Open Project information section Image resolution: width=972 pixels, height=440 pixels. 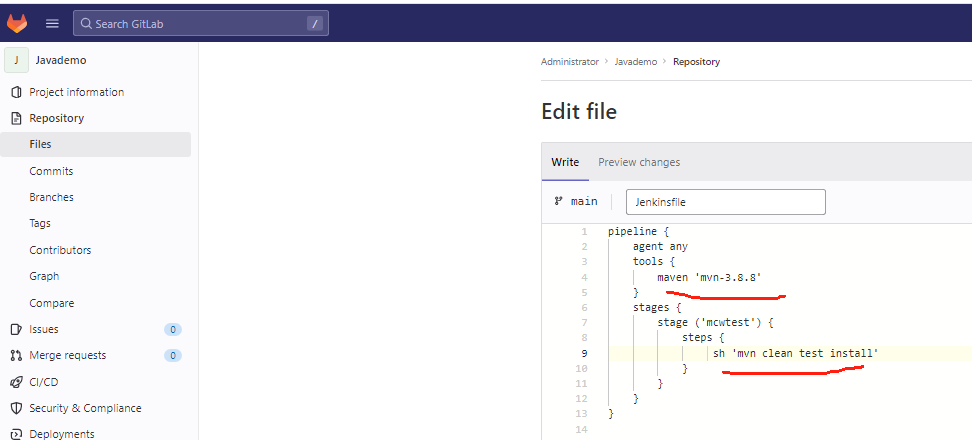(76, 92)
